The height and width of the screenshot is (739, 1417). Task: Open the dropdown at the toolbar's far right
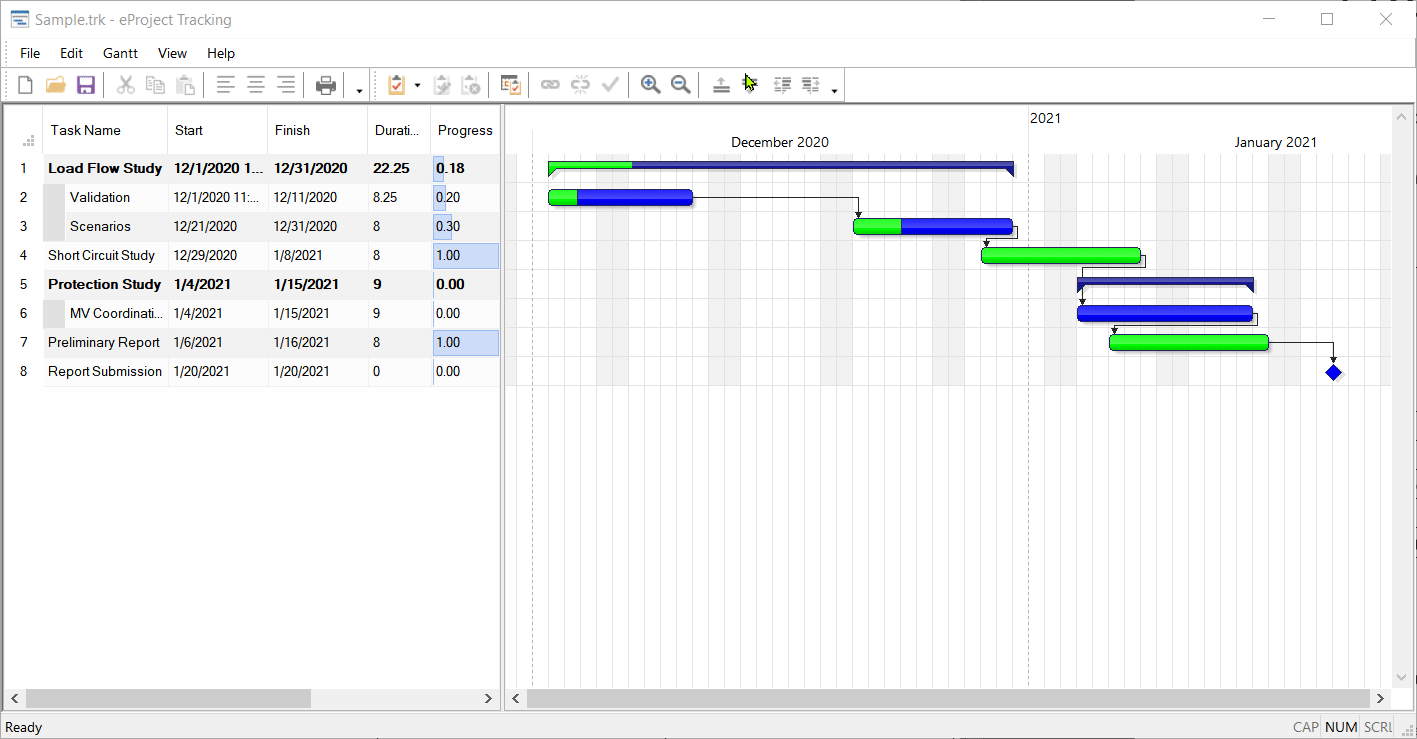click(834, 88)
